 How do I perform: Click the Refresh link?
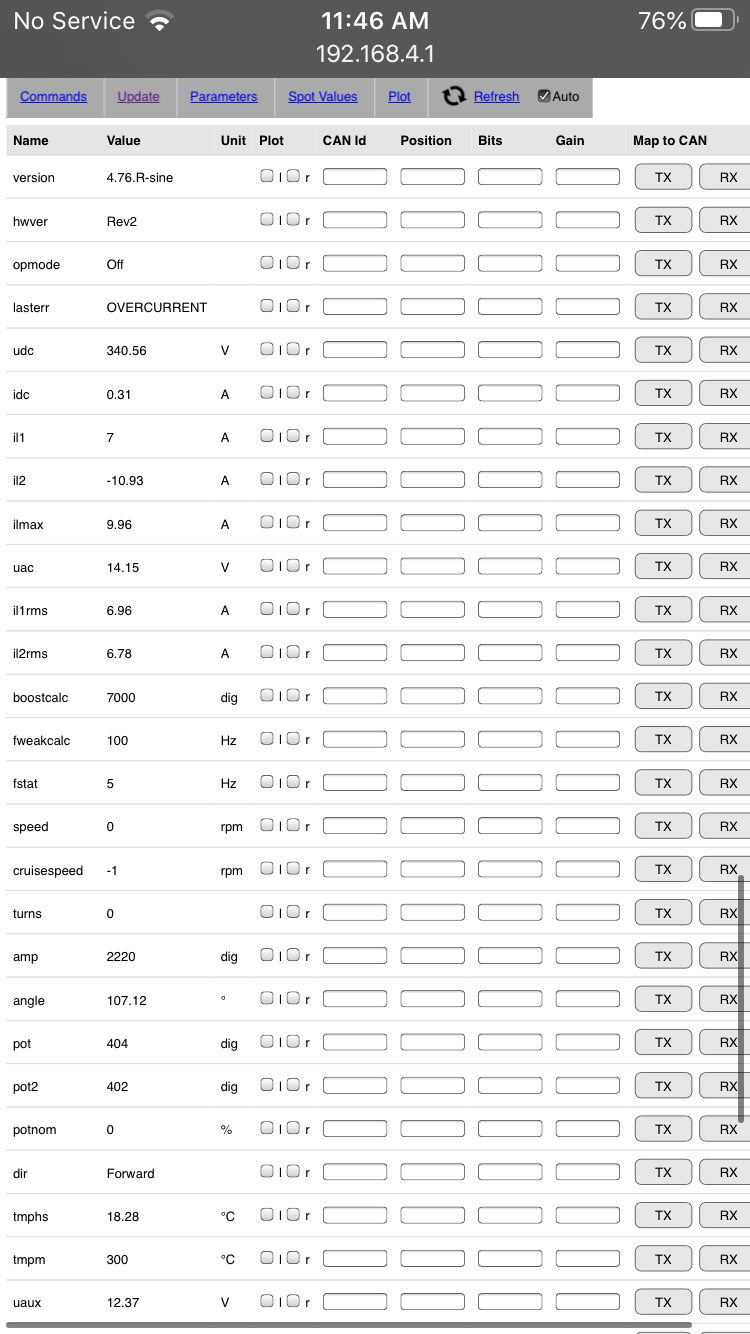point(496,97)
